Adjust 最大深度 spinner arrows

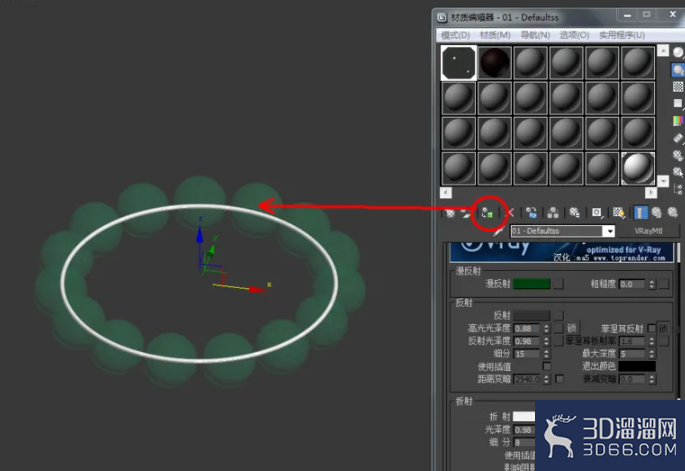pyautogui.click(x=651, y=353)
